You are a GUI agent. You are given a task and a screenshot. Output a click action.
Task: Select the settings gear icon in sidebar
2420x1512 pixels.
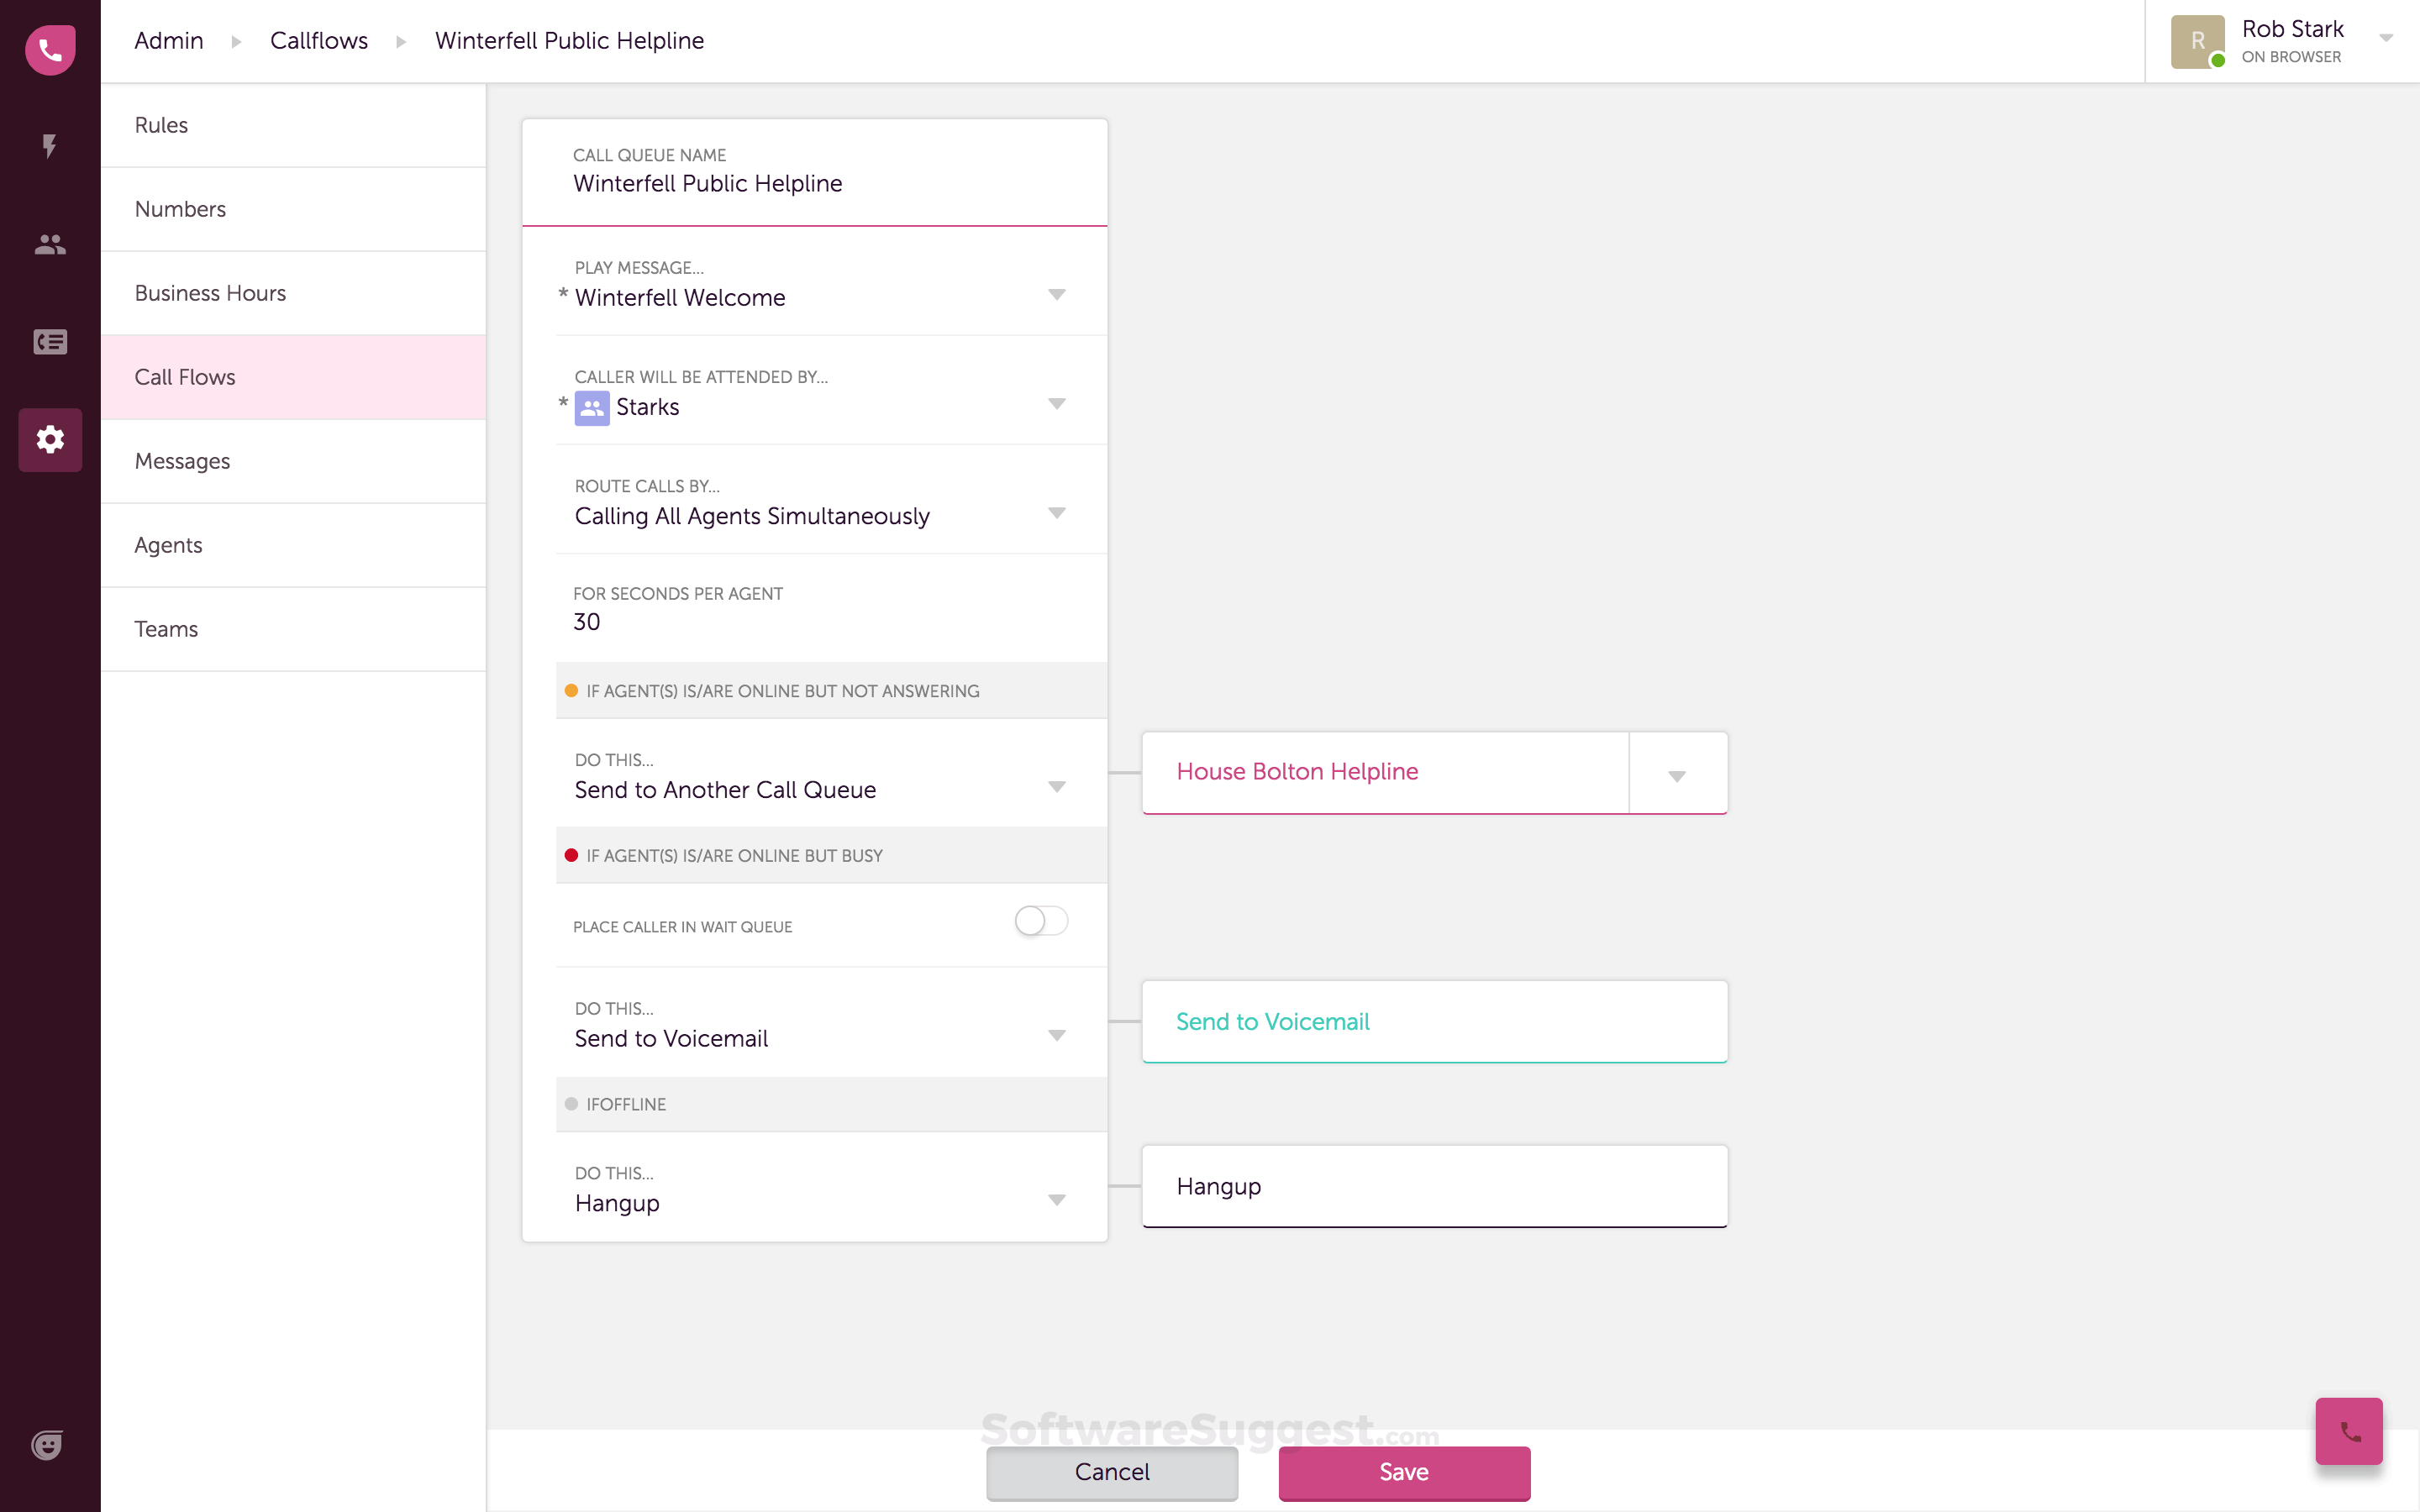50,440
